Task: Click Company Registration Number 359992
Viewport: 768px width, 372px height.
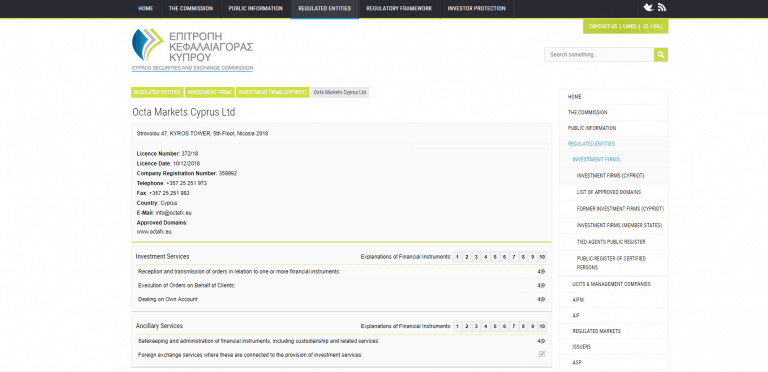Action: (187, 173)
